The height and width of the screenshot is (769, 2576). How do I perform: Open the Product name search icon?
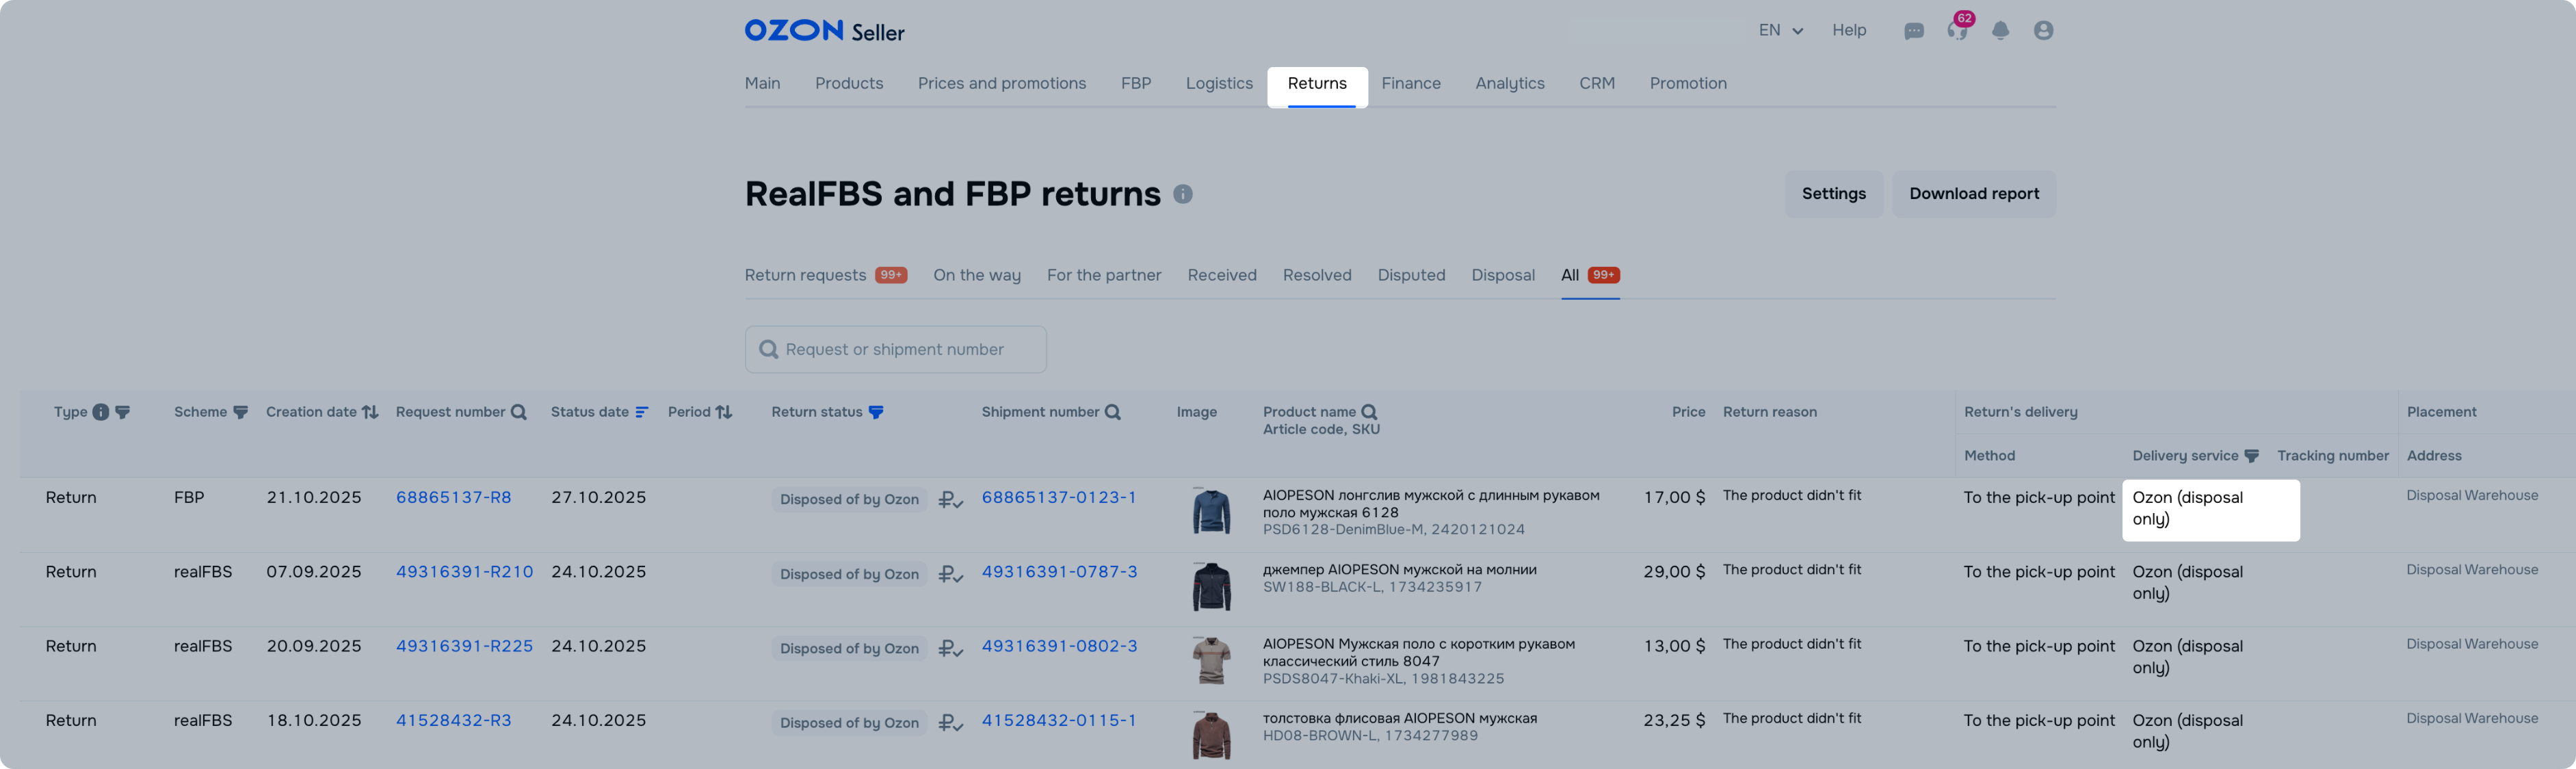1370,412
